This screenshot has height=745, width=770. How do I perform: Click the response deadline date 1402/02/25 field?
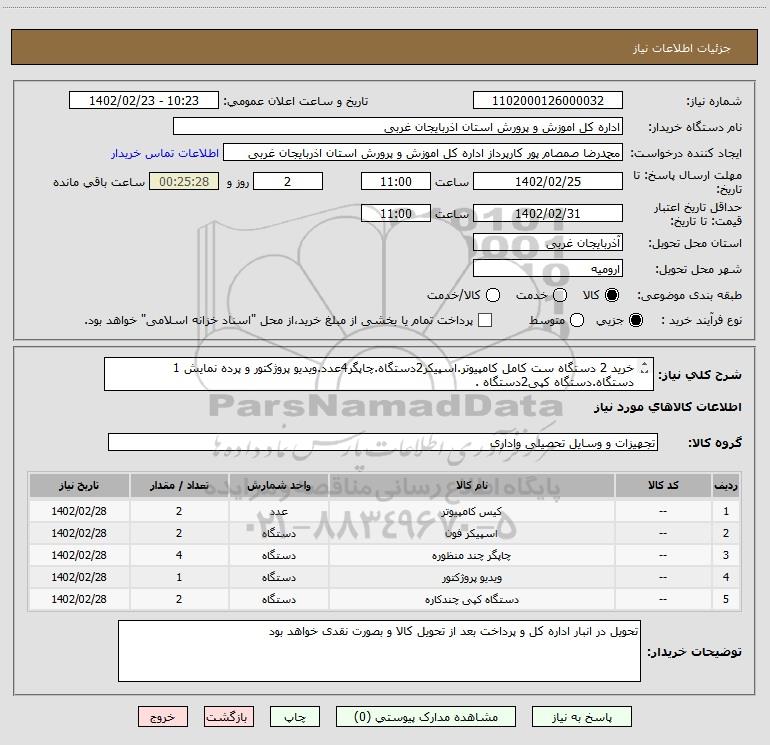pyautogui.click(x=548, y=181)
